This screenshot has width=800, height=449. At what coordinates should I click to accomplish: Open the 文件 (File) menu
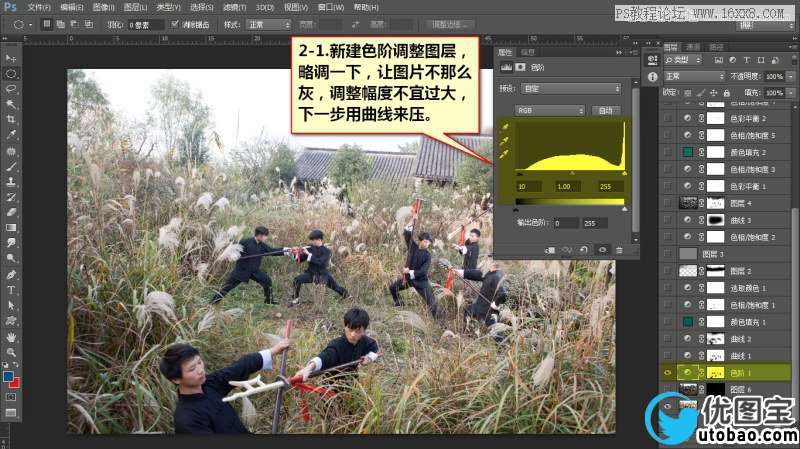pos(38,8)
